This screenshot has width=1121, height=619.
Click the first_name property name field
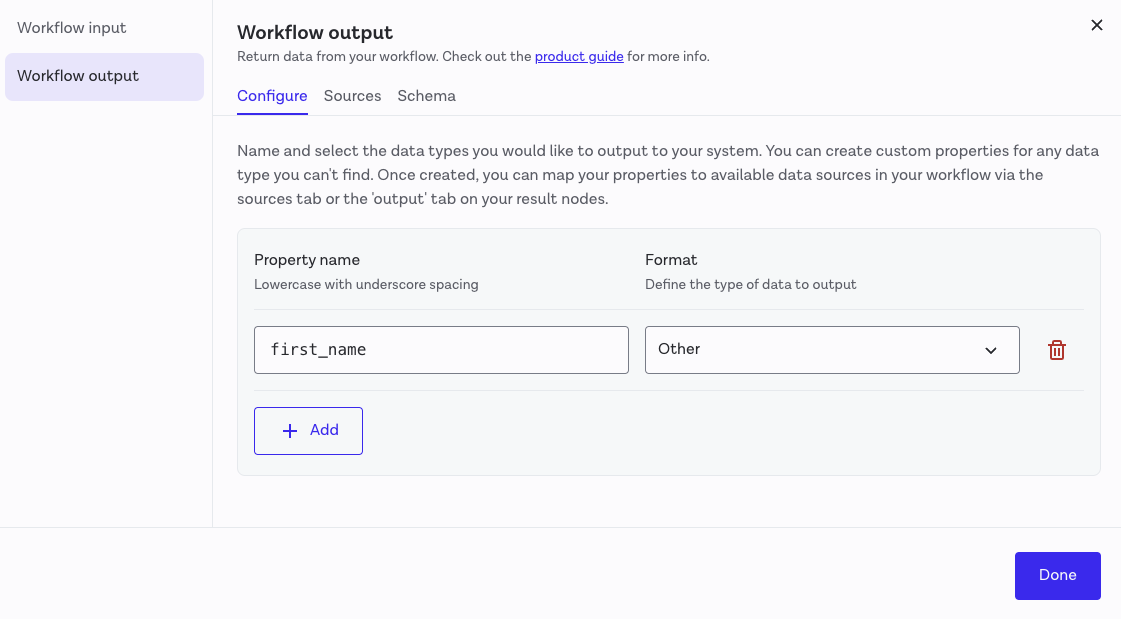[x=441, y=350]
